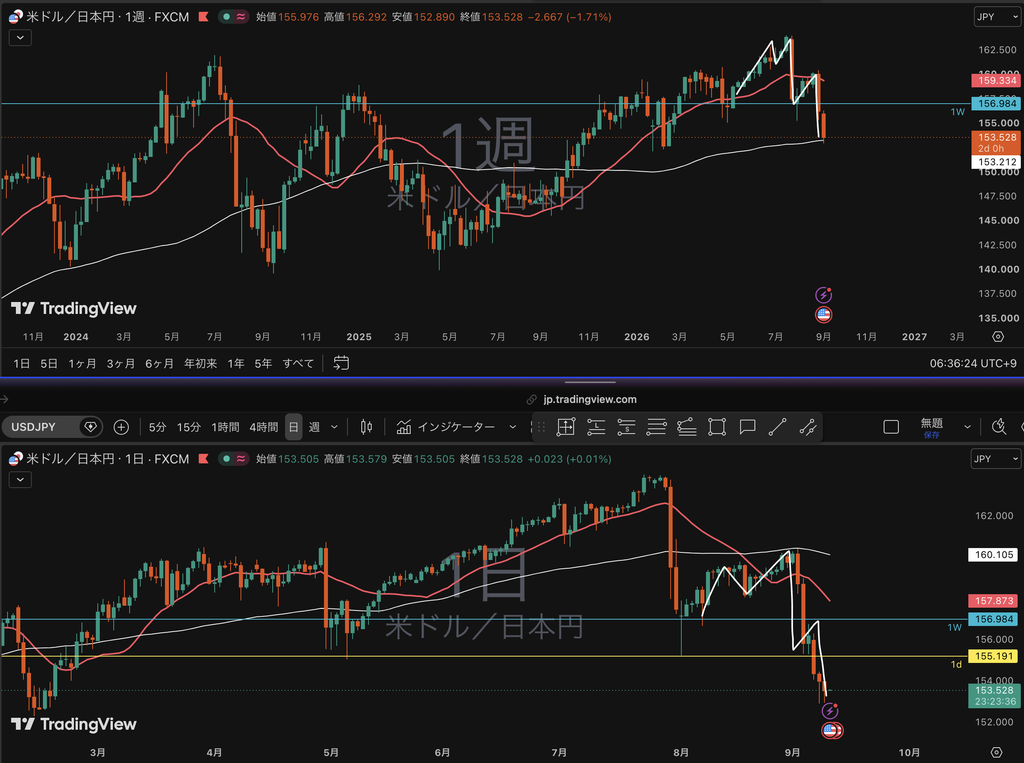Select the candlestick chart style icon
This screenshot has width=1024, height=763.
click(366, 427)
